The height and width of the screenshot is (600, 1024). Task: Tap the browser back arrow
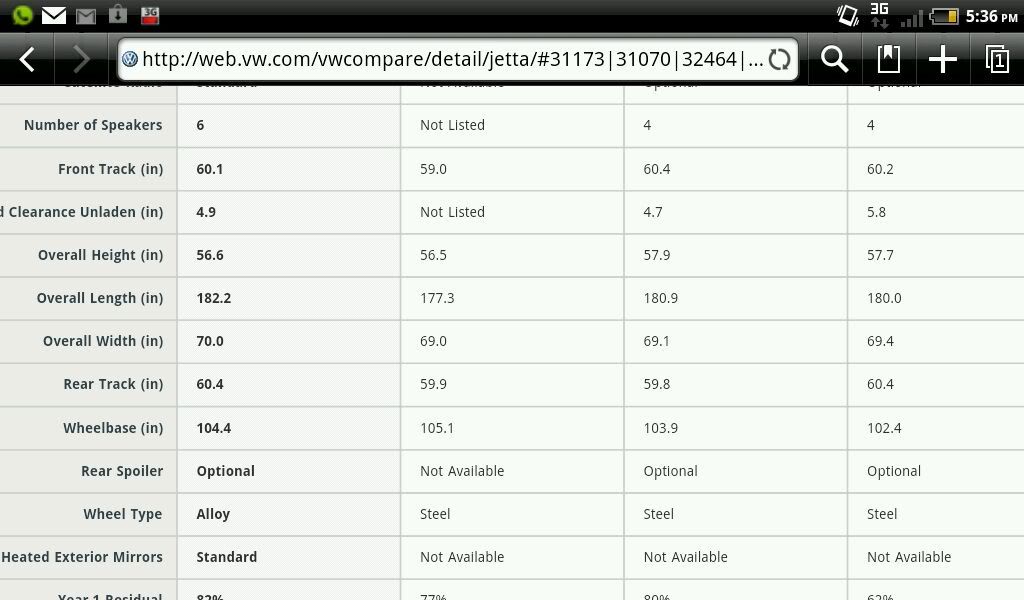[28, 59]
